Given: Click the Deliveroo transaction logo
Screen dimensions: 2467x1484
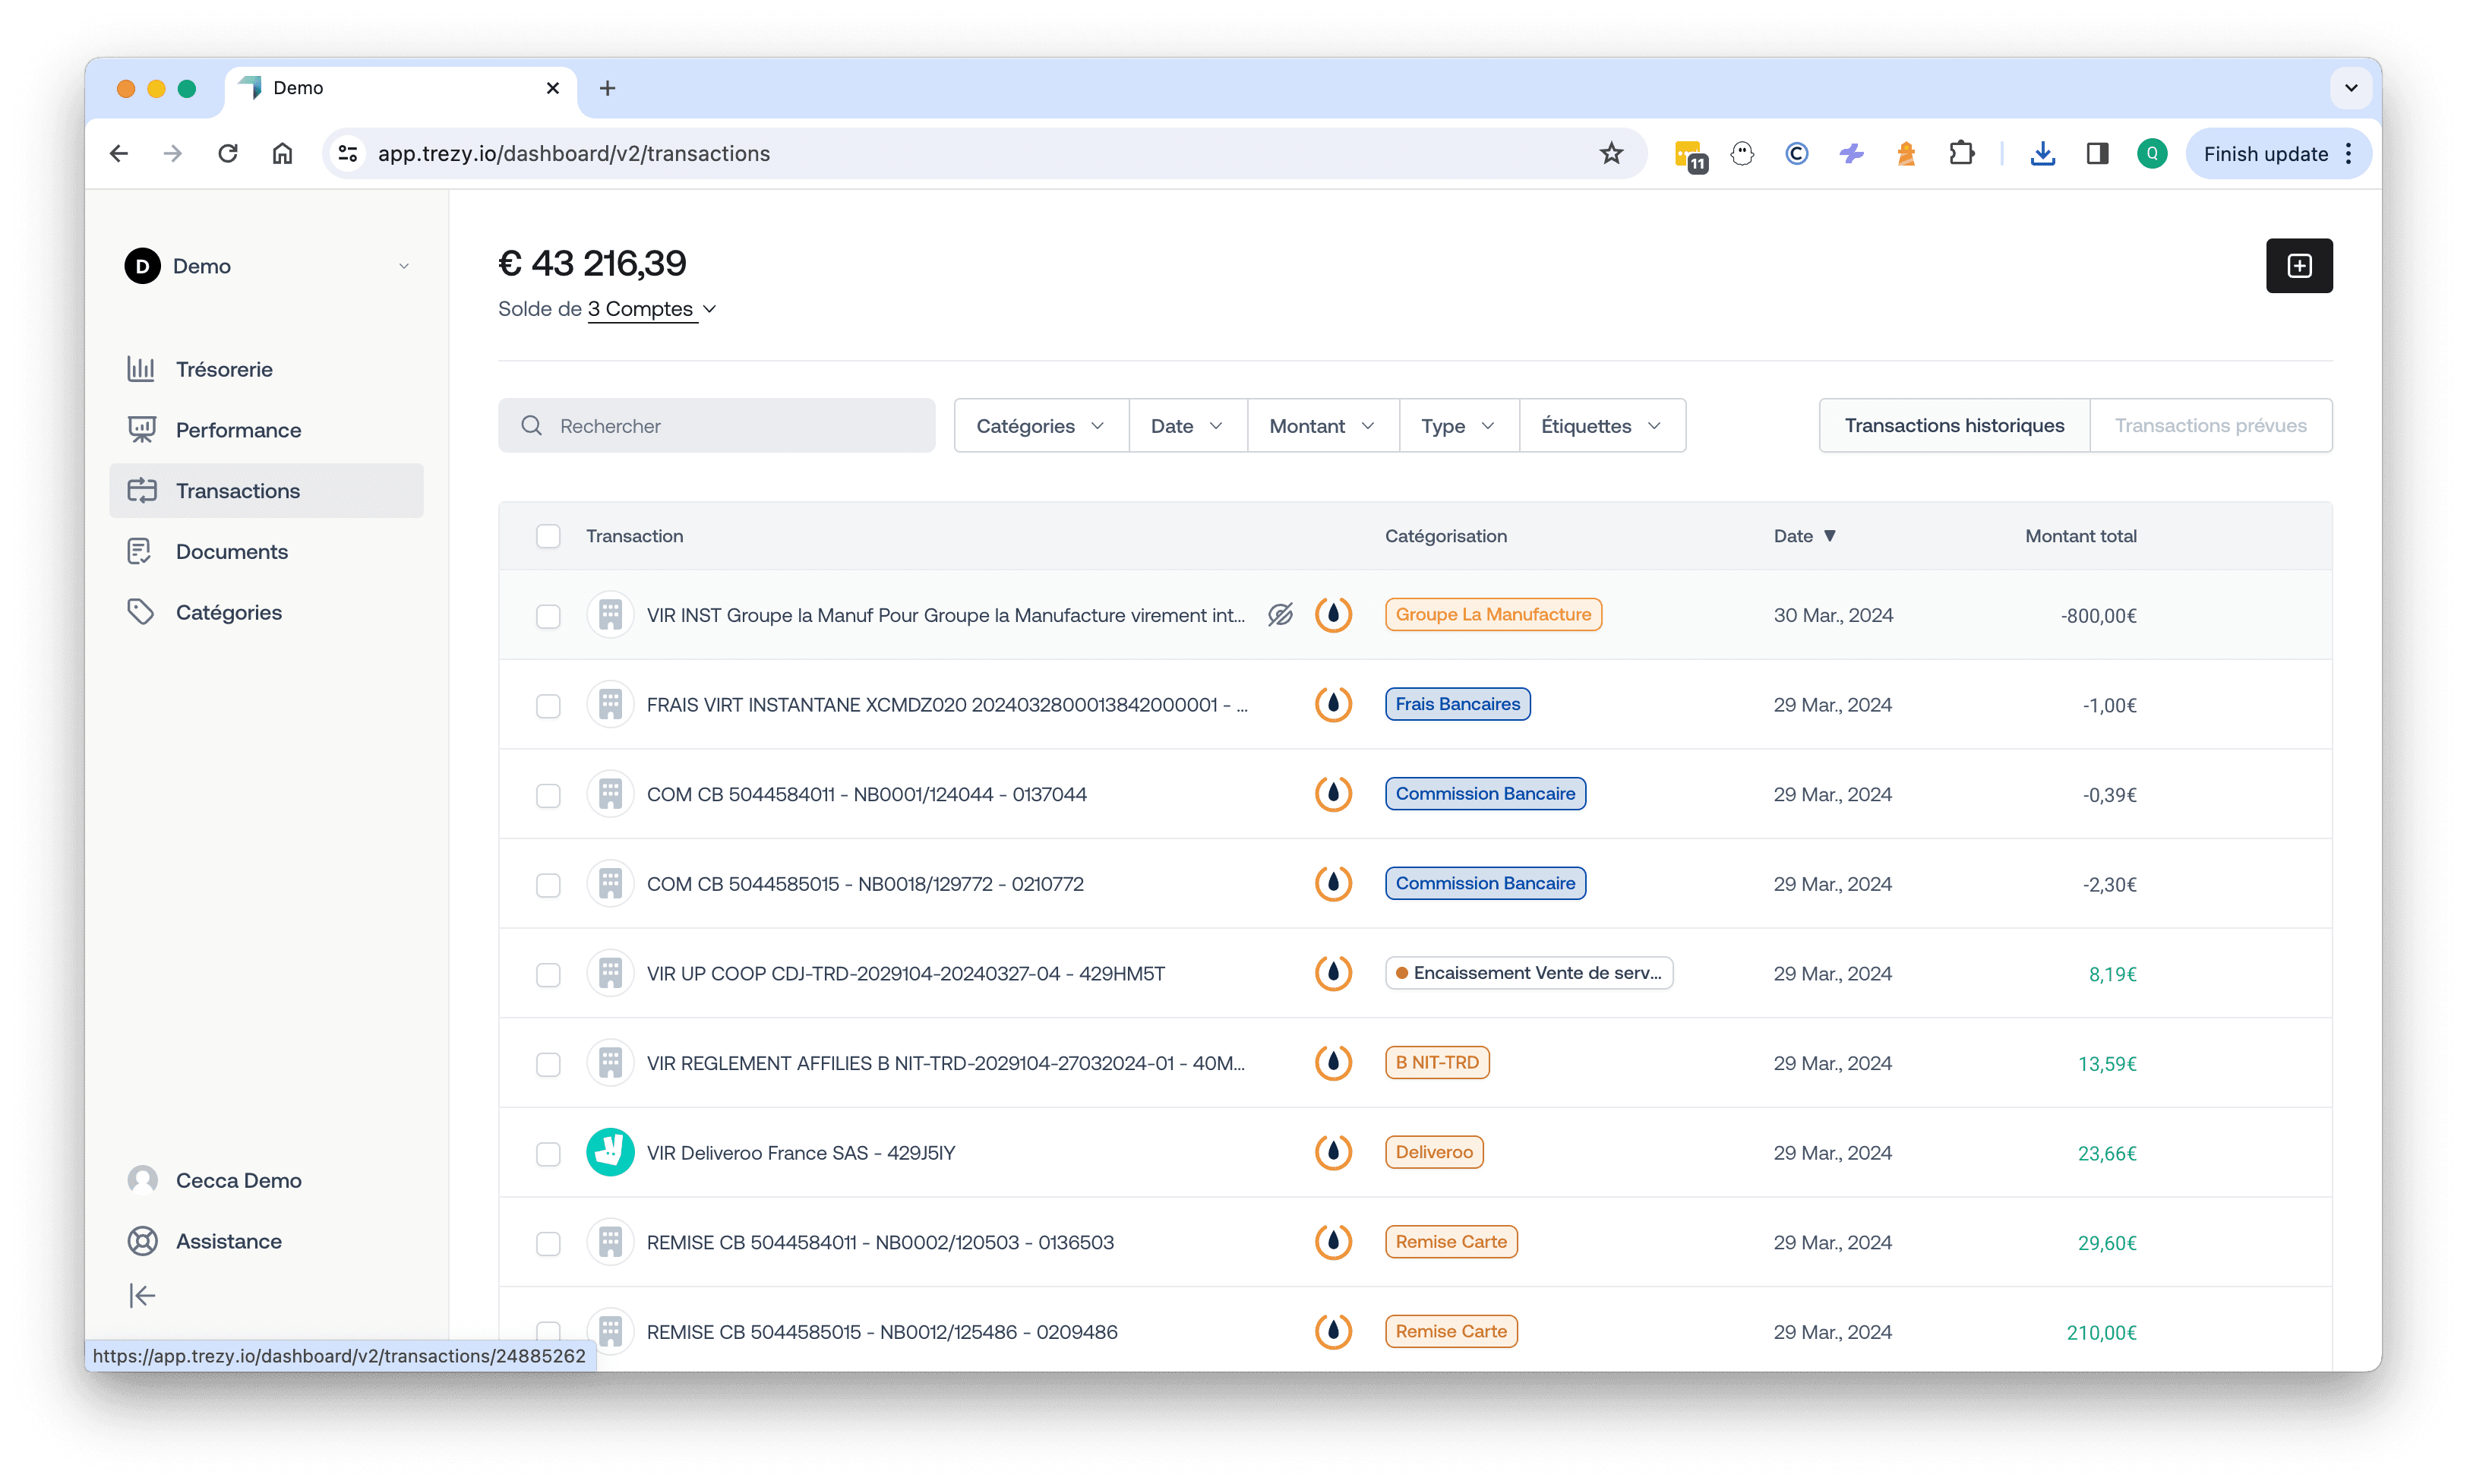Looking at the screenshot, I should click(610, 1153).
